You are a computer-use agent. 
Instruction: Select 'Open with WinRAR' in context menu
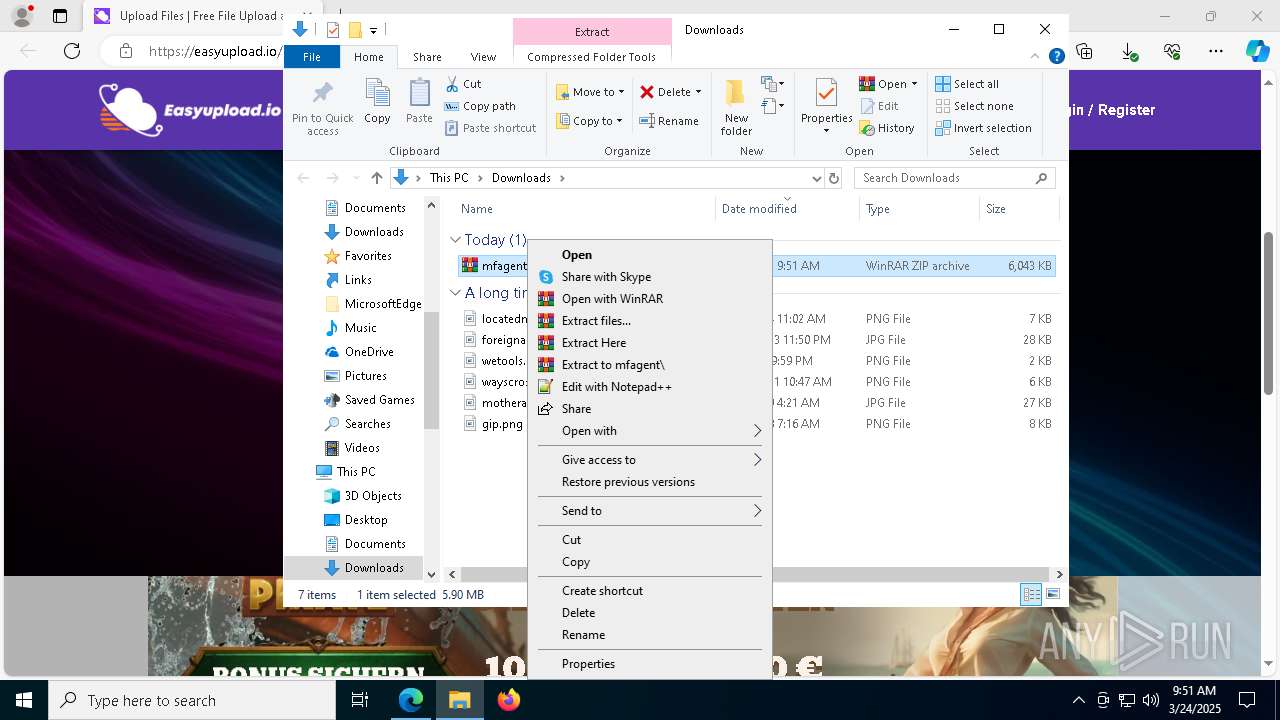[650, 299]
